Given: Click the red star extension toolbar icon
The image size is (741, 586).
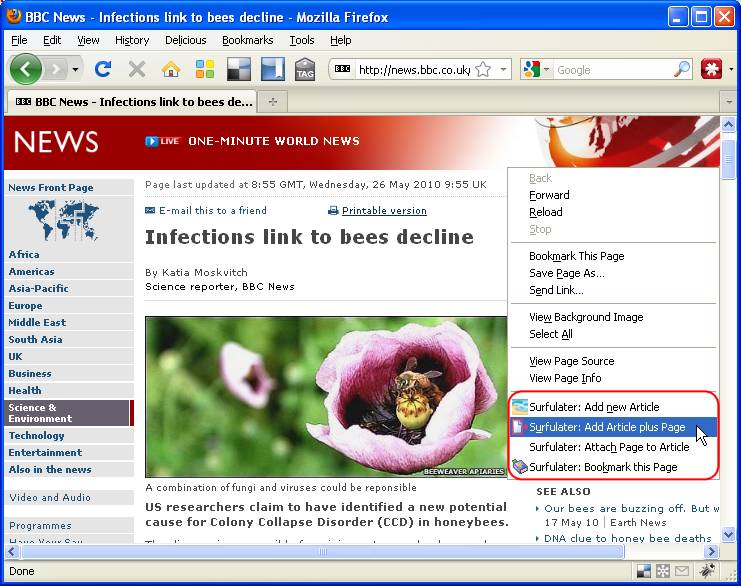Looking at the screenshot, I should click(x=712, y=69).
